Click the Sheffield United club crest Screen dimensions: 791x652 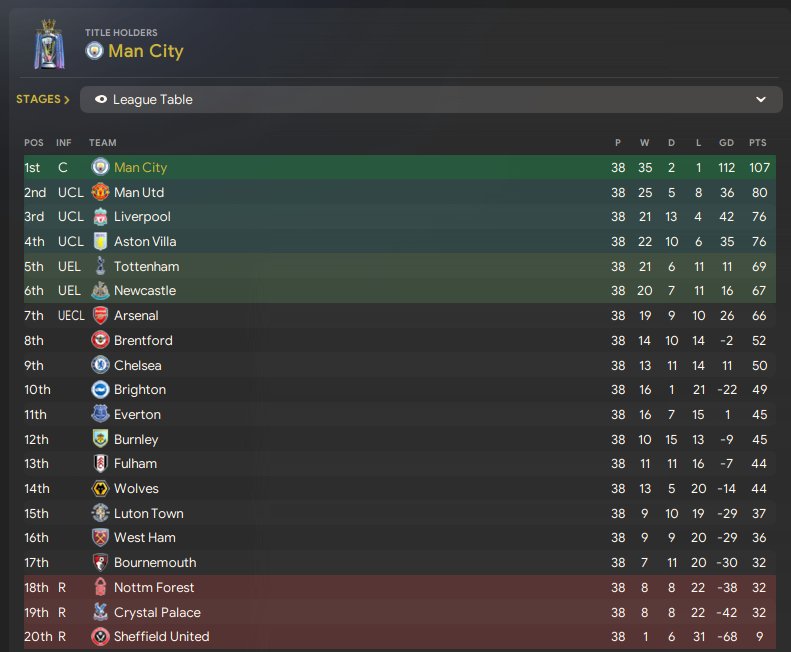coord(100,636)
